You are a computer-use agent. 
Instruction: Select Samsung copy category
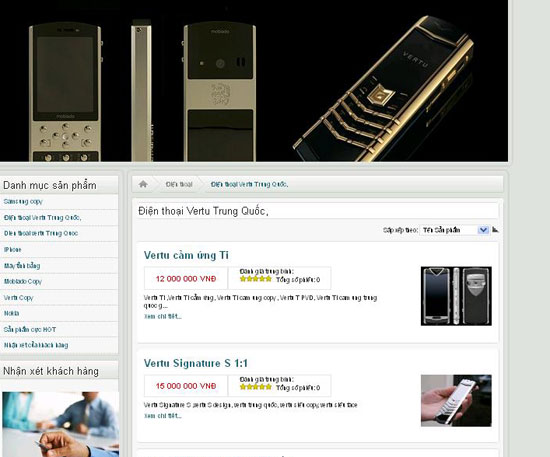[x=23, y=201]
